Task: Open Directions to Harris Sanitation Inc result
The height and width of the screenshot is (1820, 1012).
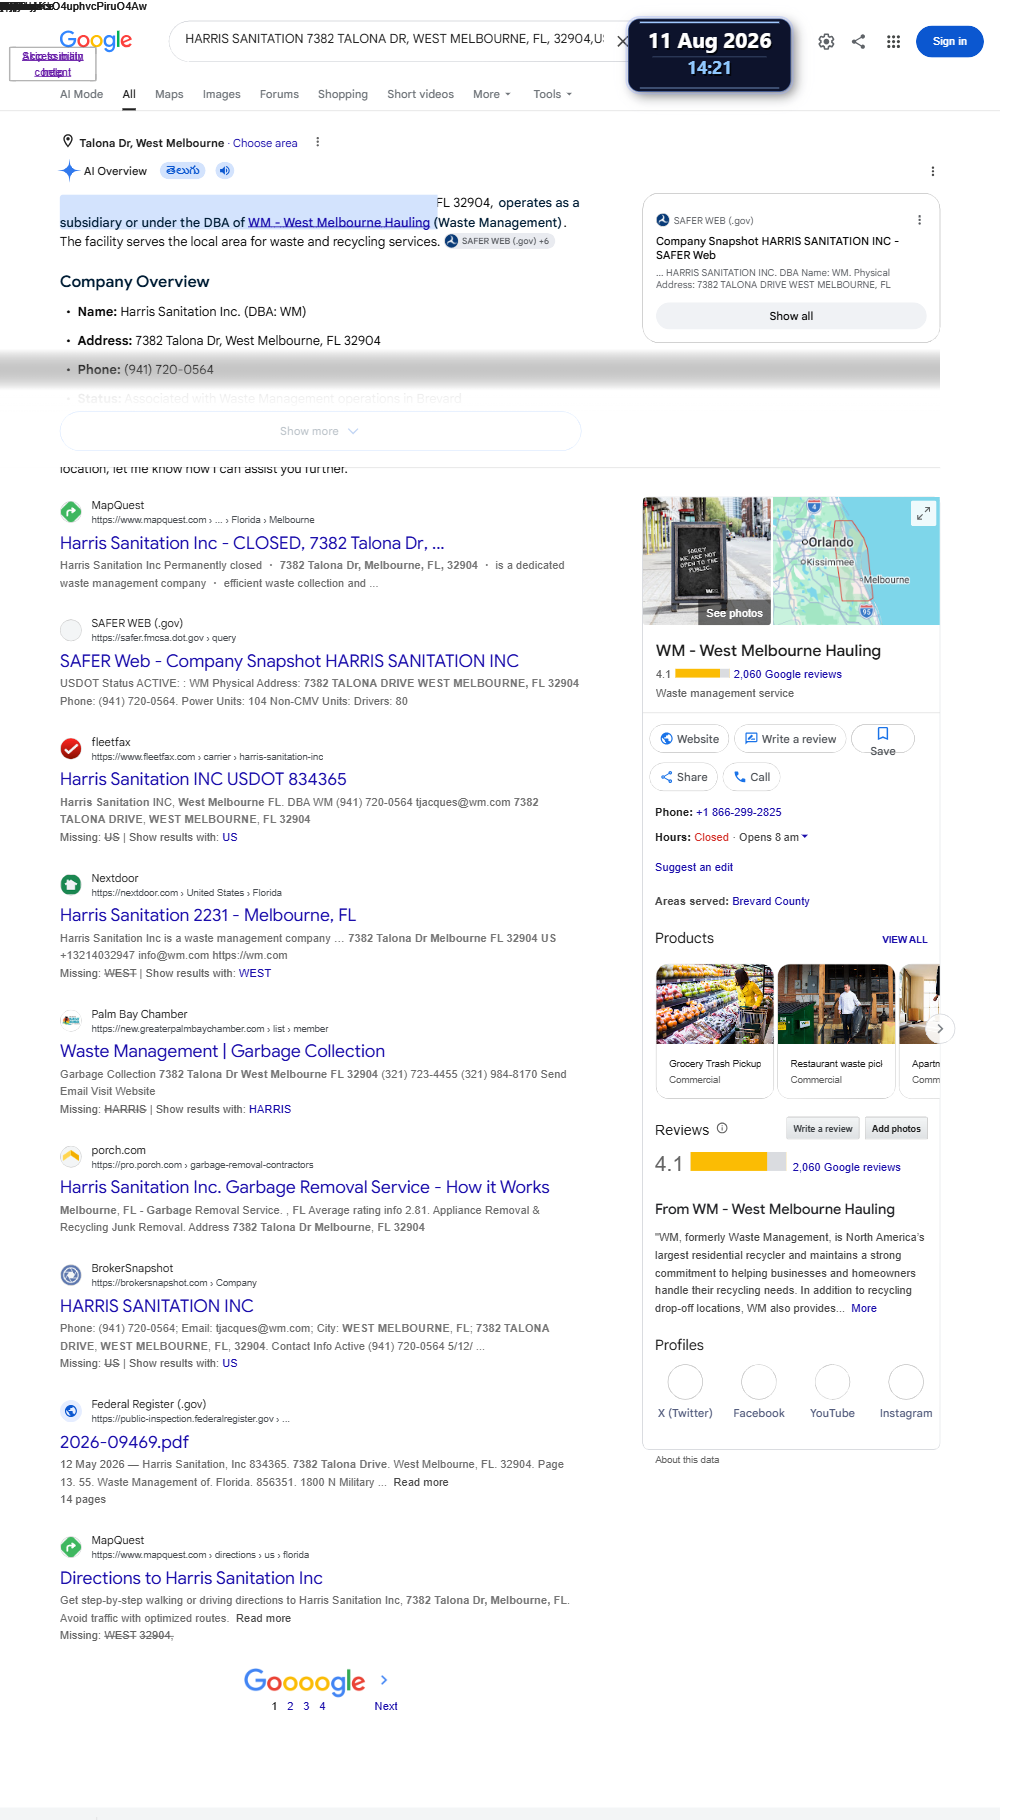Action: pos(191,1578)
